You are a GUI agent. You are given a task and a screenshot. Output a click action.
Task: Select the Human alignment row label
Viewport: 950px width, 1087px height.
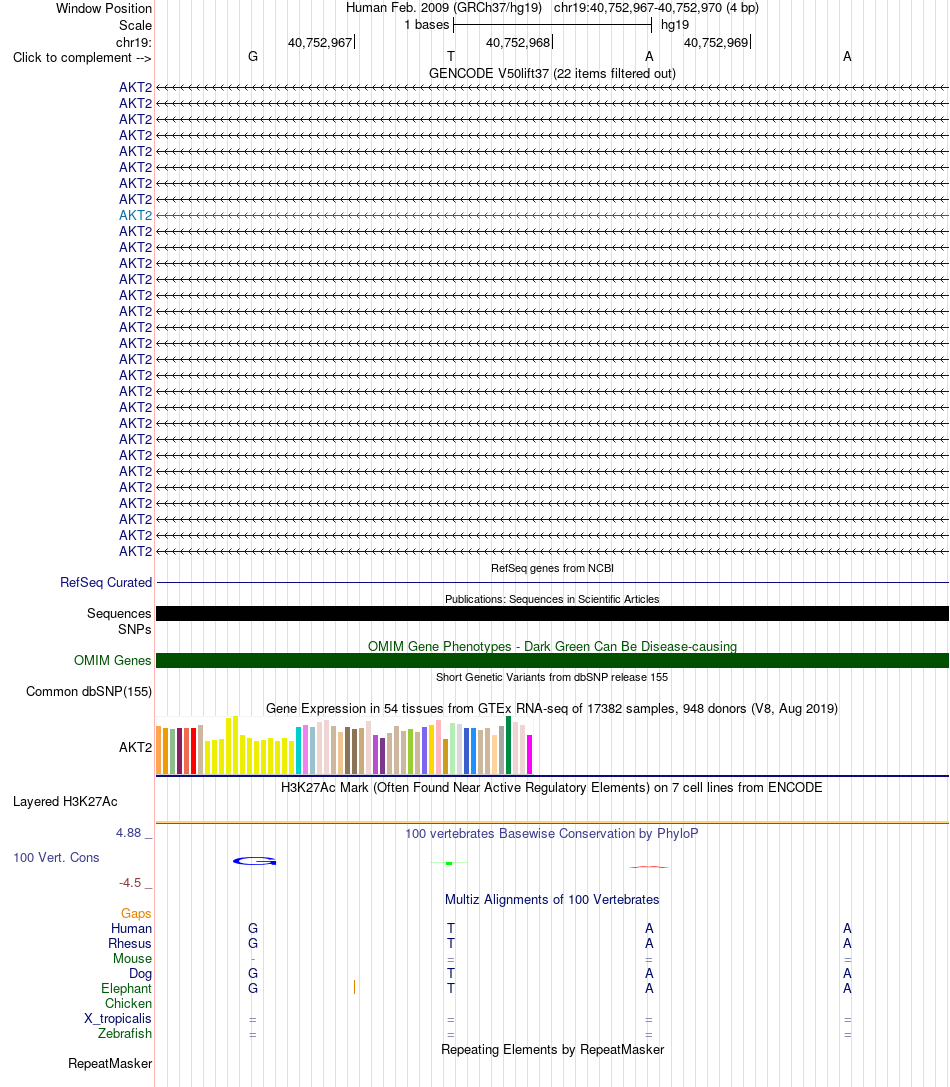(x=131, y=929)
